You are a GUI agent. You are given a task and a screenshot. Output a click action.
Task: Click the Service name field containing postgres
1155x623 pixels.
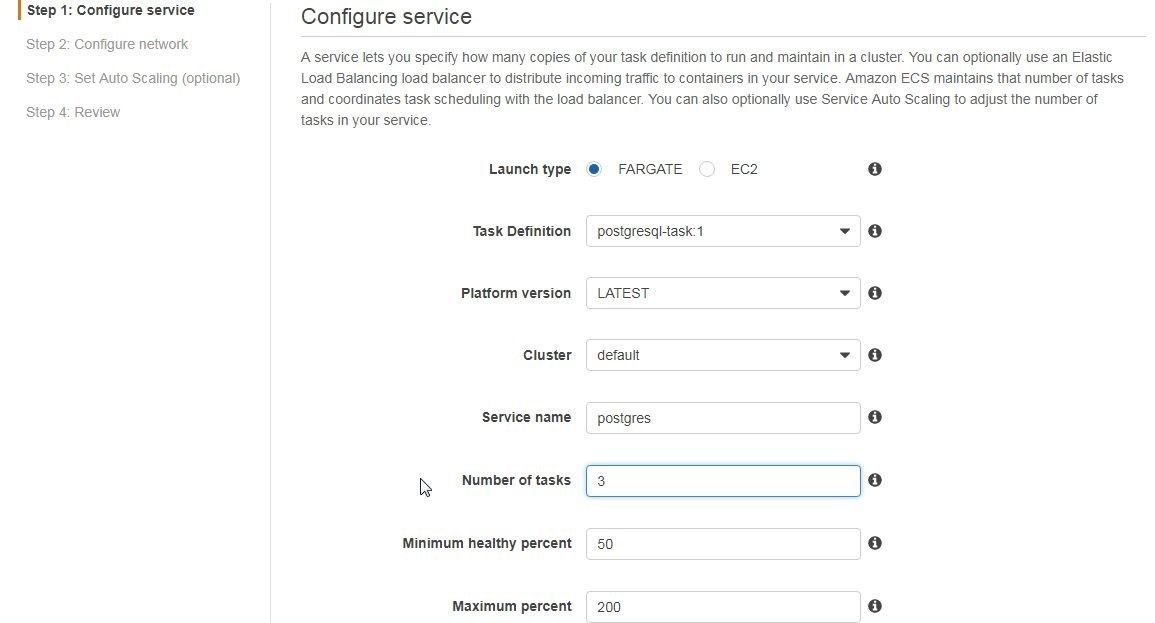click(x=723, y=418)
